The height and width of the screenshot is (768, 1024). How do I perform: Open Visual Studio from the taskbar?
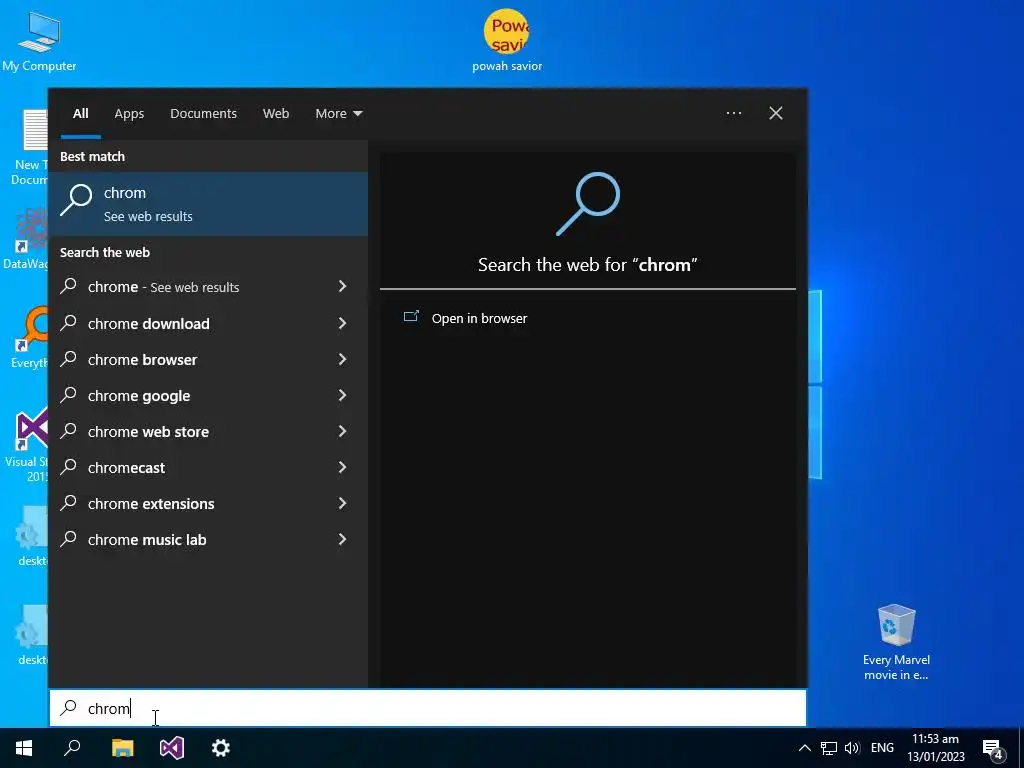tap(172, 748)
